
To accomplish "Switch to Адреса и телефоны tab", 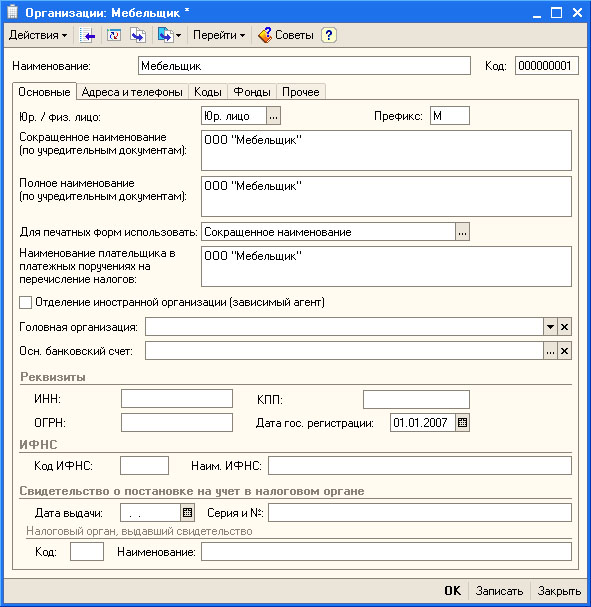I will [x=132, y=92].
